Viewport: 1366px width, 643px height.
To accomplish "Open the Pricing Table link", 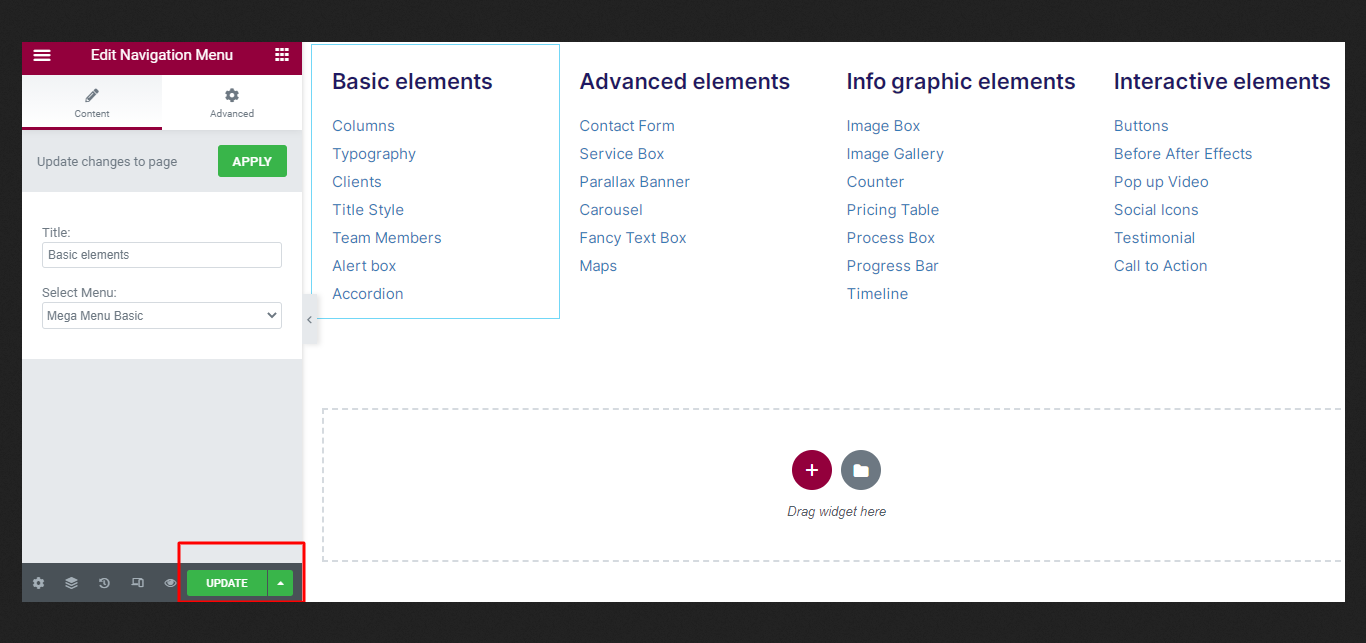I will (x=892, y=210).
